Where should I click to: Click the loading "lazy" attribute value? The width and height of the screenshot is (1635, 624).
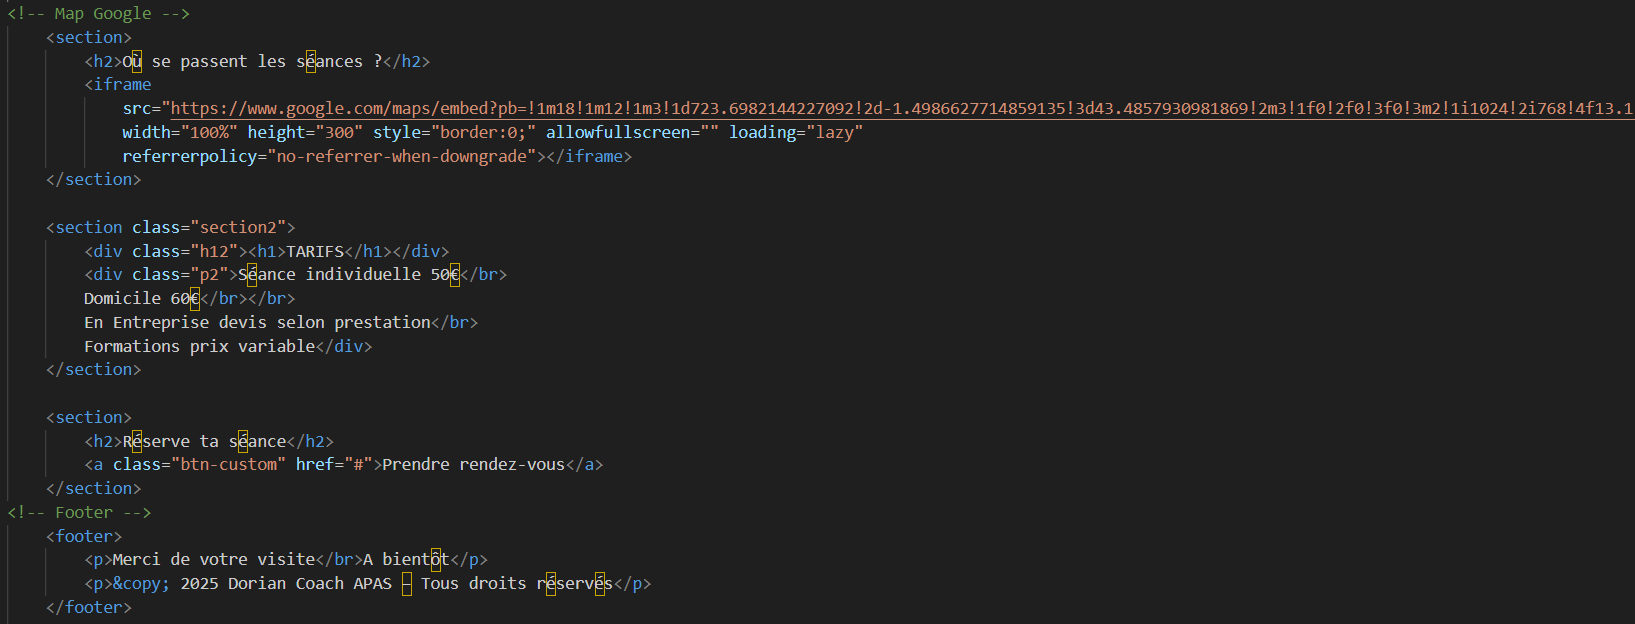click(x=834, y=133)
